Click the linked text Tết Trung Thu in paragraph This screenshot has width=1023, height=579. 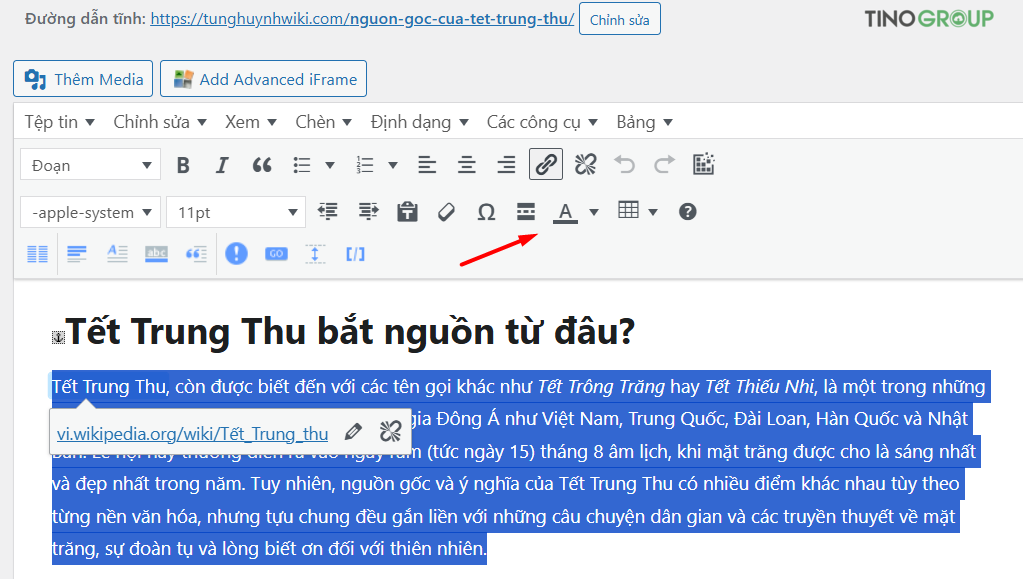[110, 387]
